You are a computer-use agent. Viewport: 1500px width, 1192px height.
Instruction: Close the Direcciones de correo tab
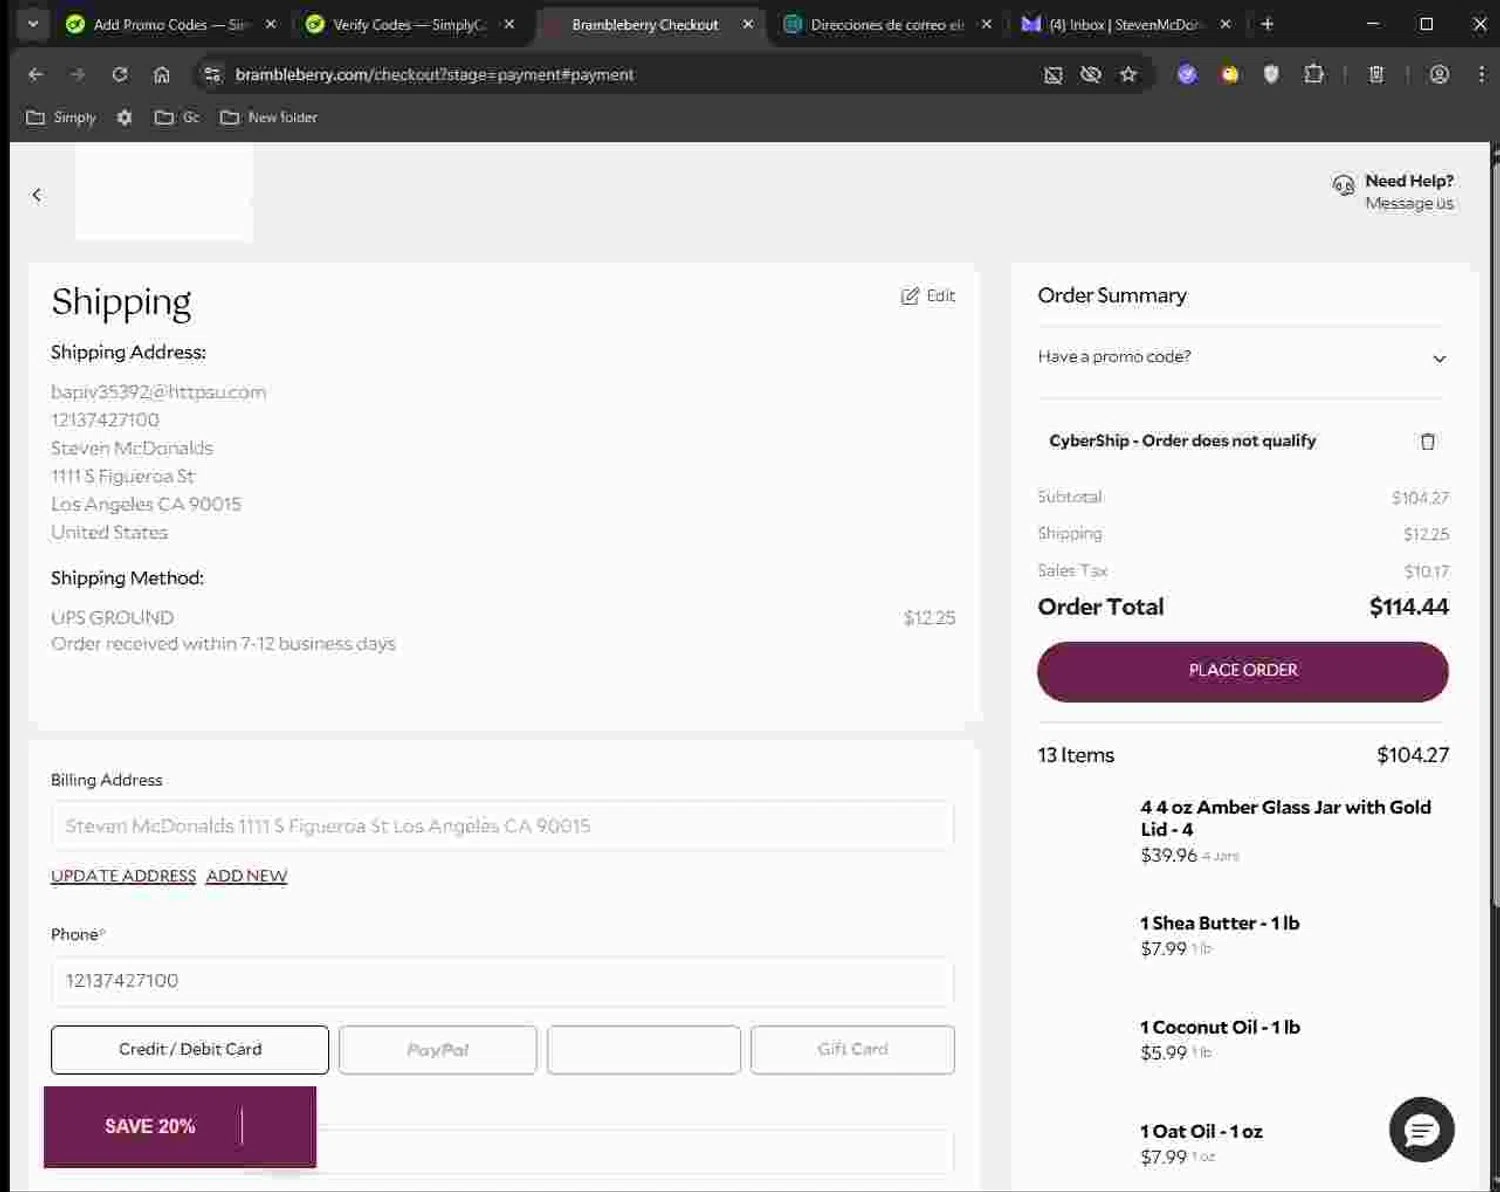(x=986, y=24)
